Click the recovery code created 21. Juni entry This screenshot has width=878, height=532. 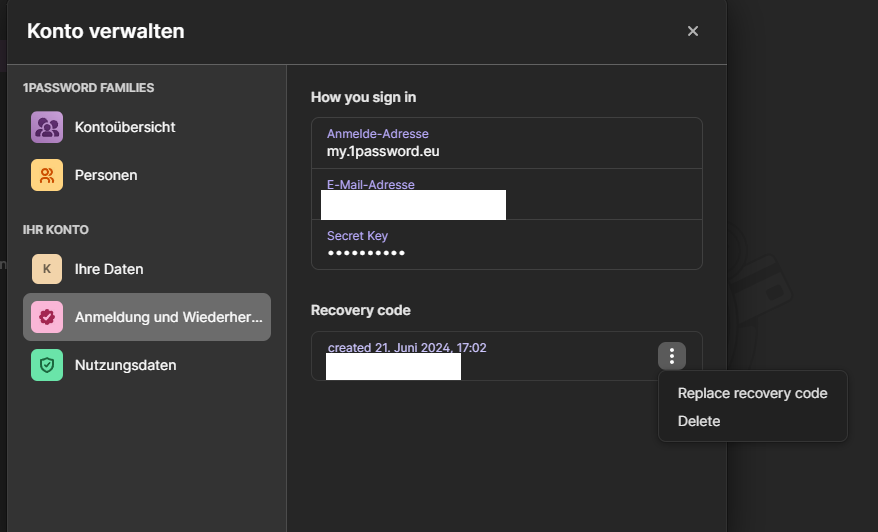[406, 348]
